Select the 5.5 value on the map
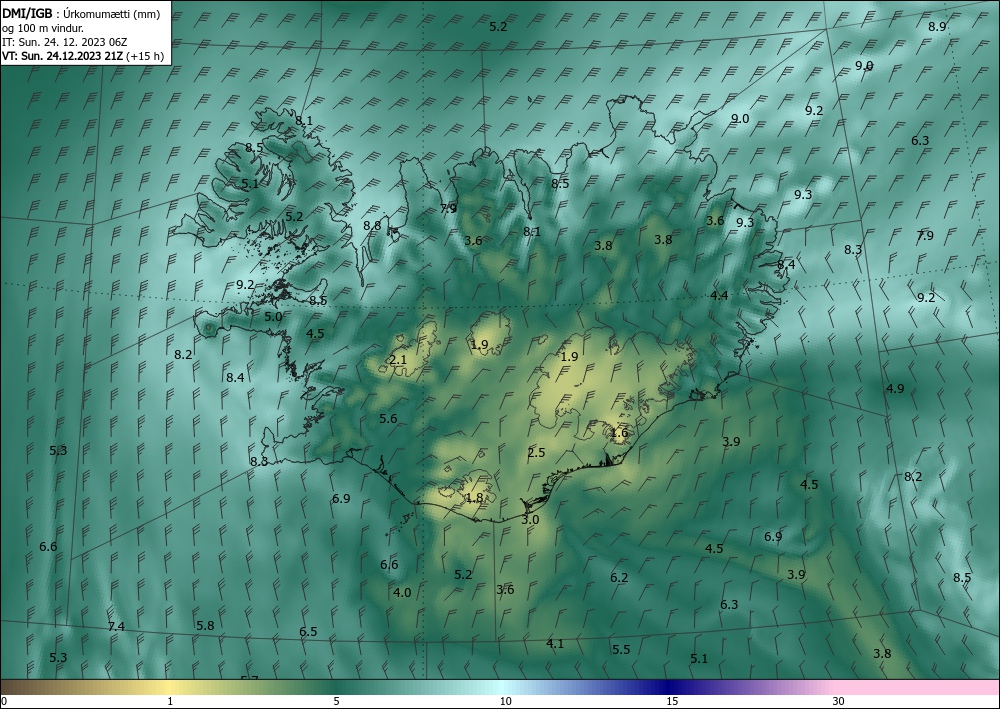Viewport: 1000px width, 709px height. click(x=621, y=649)
